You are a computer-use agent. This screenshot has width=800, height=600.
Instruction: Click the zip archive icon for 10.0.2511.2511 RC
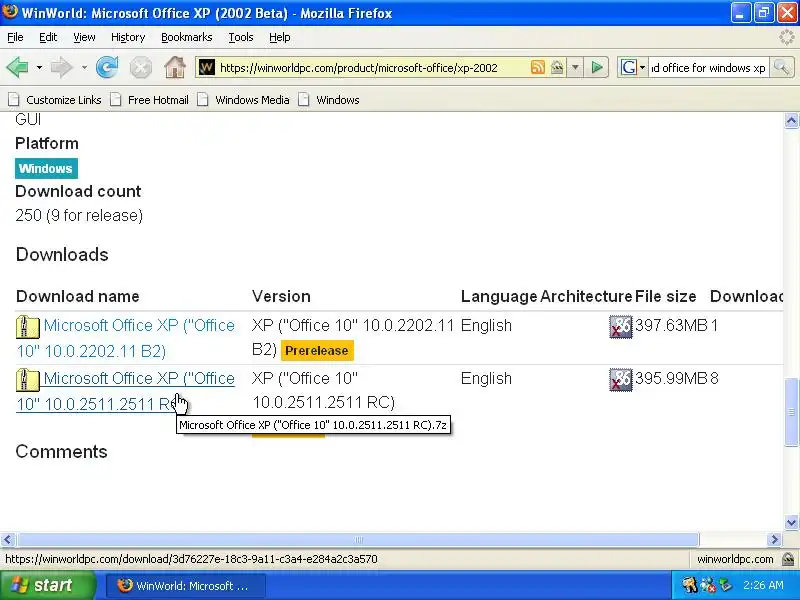click(x=28, y=380)
